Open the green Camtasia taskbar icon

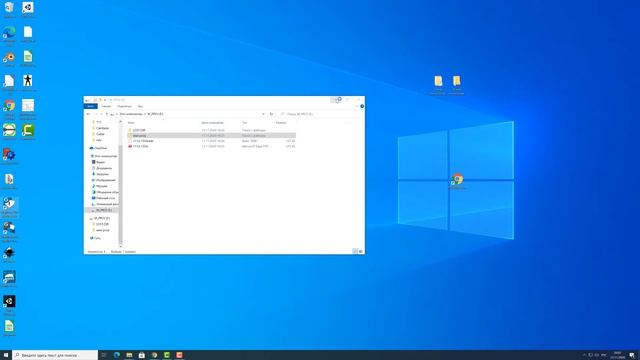pyautogui.click(x=167, y=355)
